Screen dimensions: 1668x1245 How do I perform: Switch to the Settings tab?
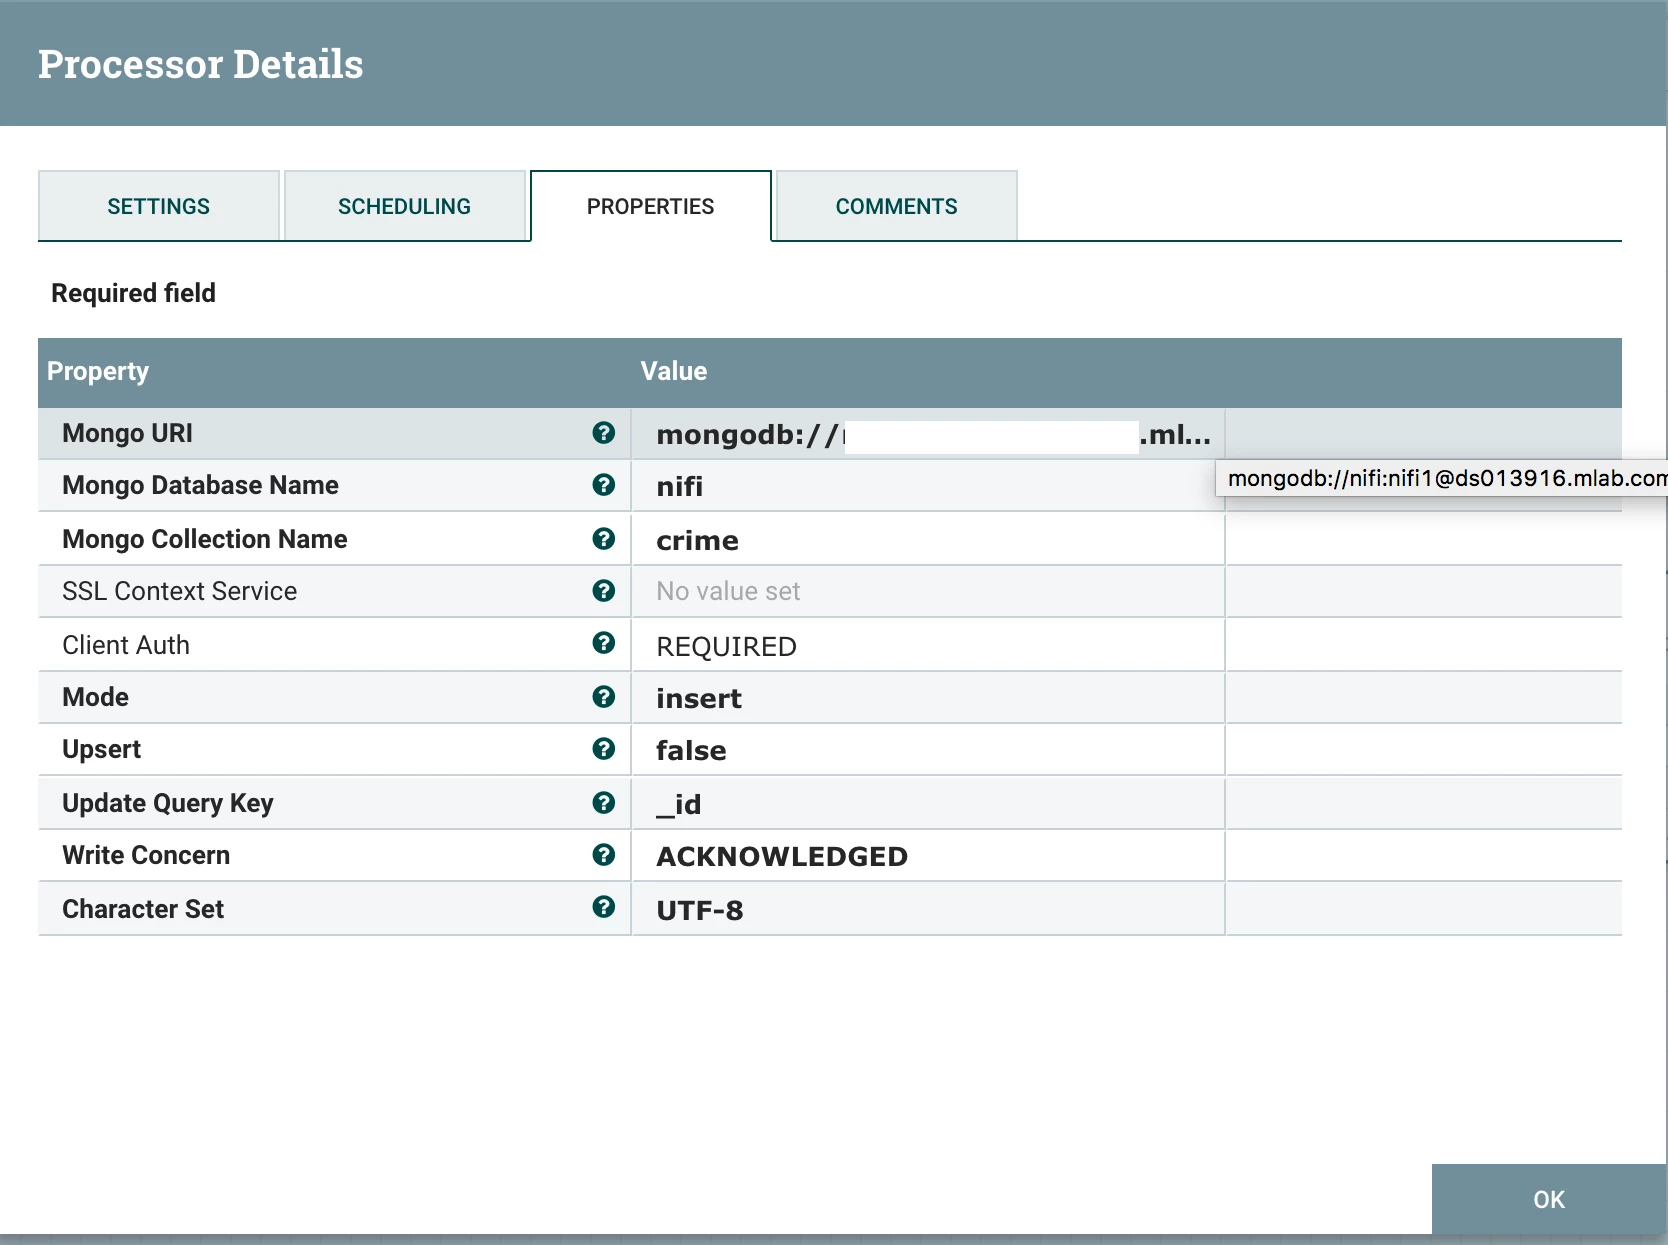[159, 206]
